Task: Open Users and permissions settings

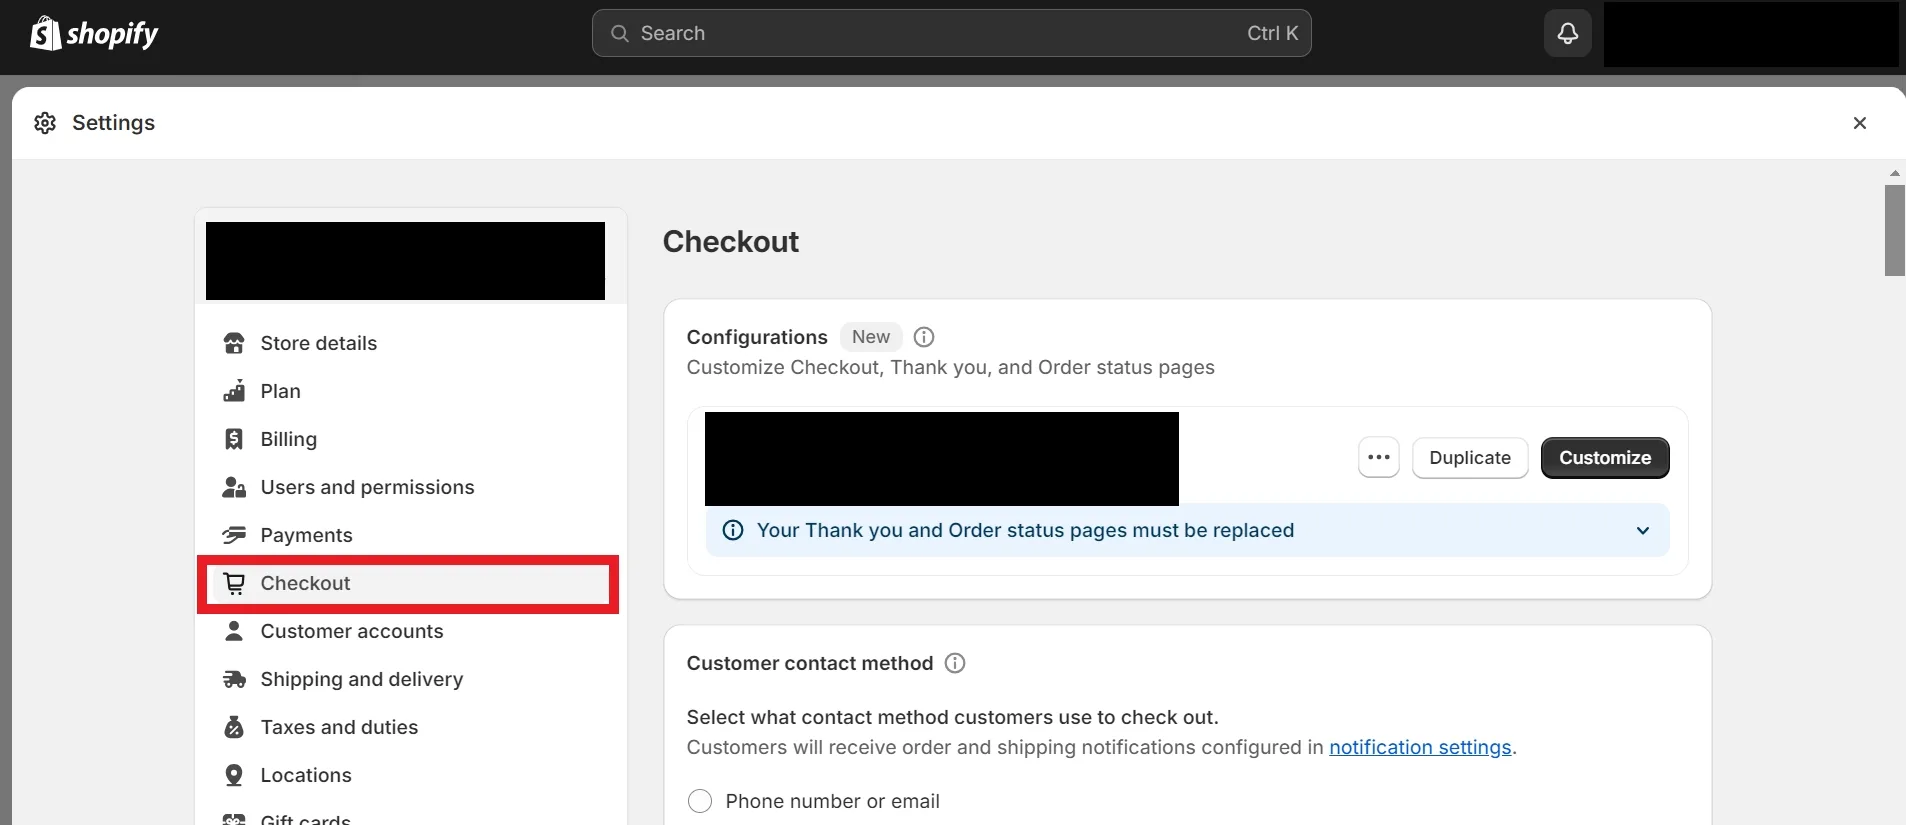Action: [x=366, y=487]
